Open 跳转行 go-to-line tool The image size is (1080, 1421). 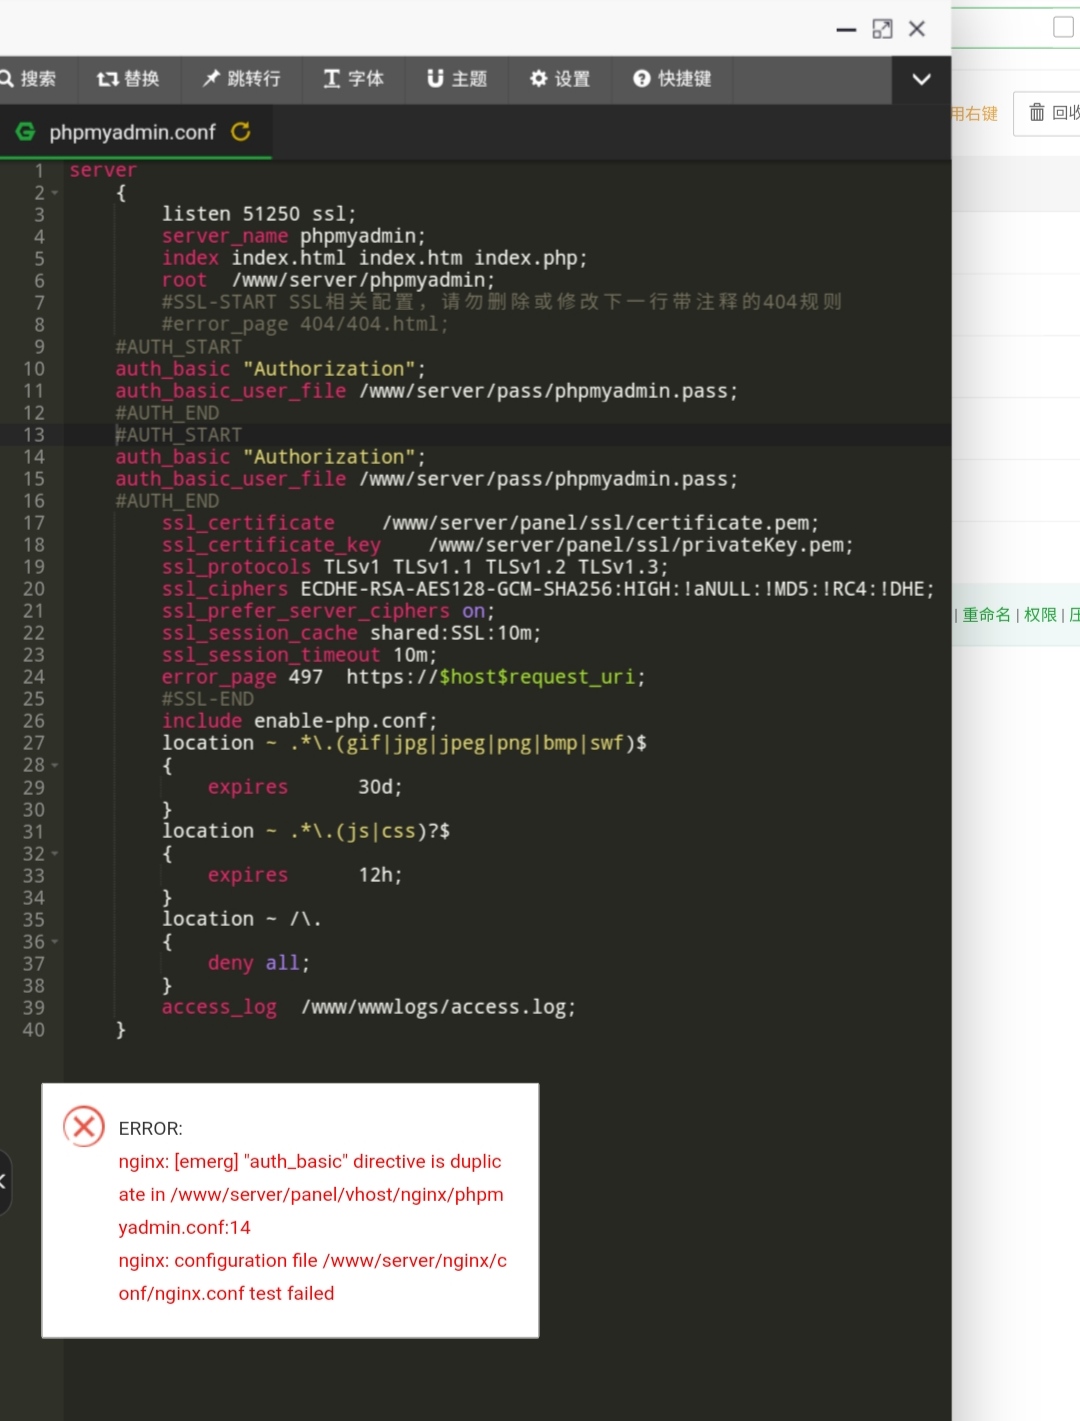[241, 79]
